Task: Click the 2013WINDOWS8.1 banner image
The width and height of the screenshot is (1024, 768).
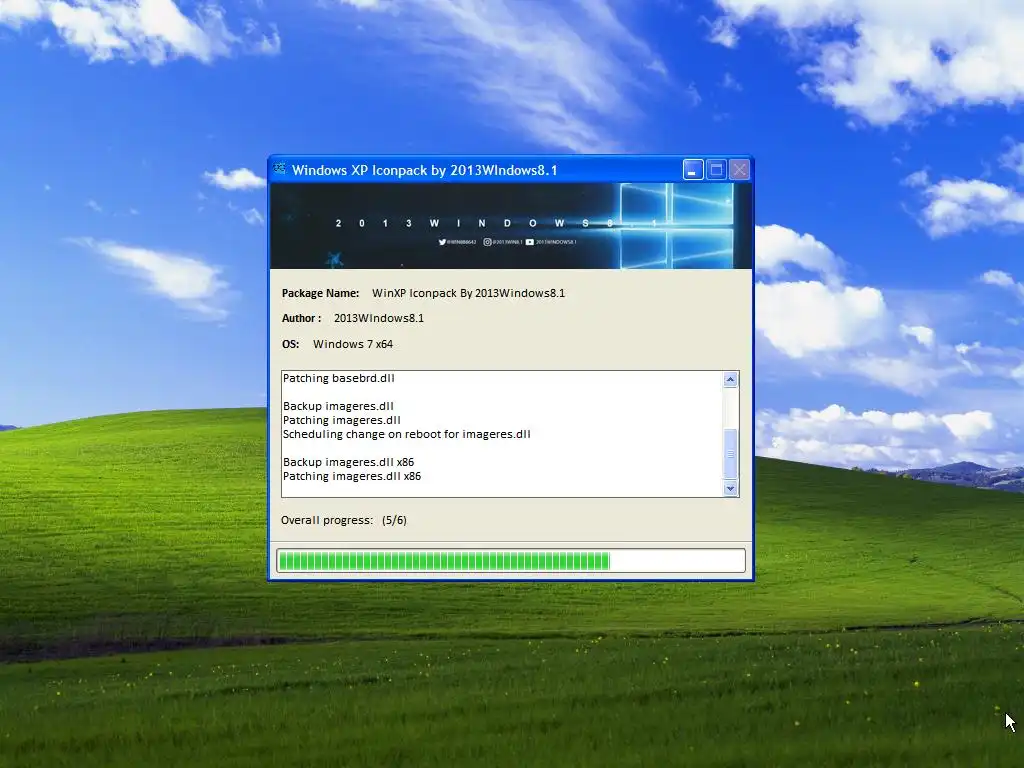Action: coord(511,226)
